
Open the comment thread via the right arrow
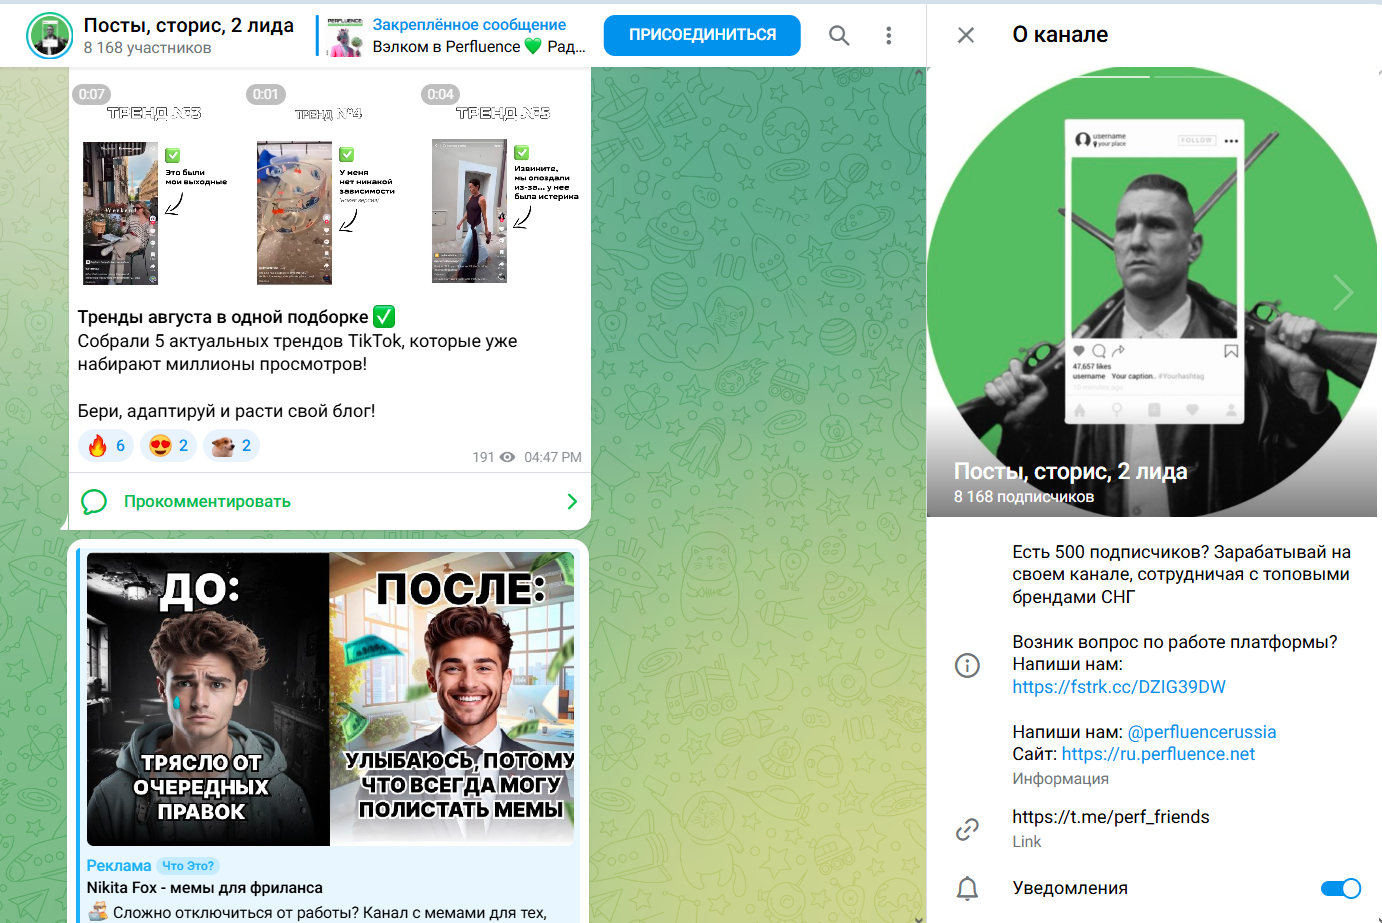click(x=570, y=501)
